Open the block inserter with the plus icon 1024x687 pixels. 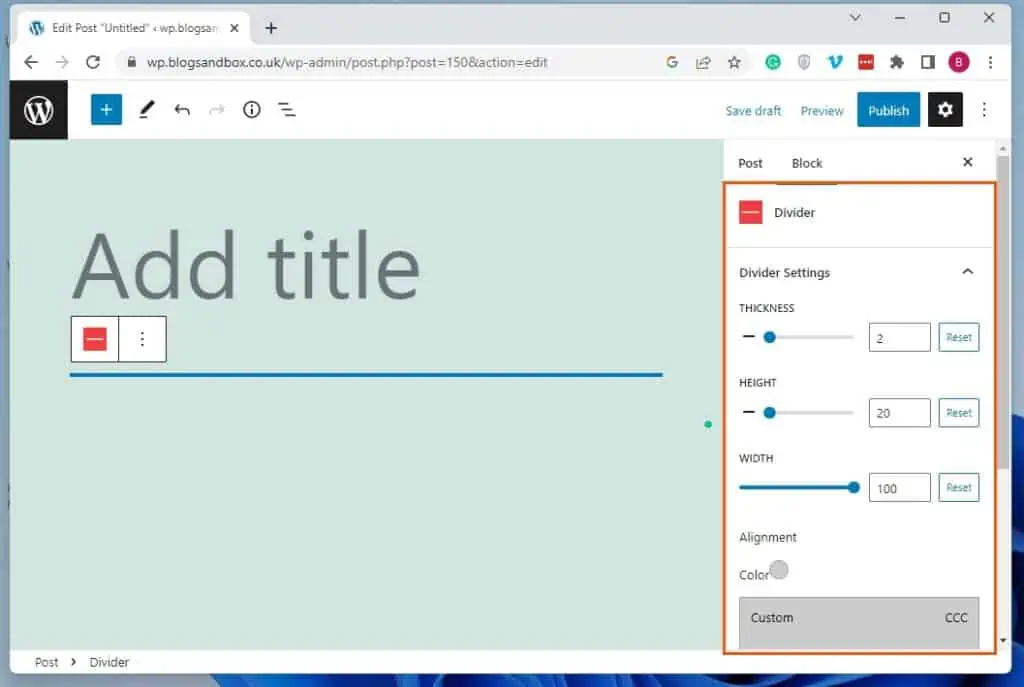106,109
